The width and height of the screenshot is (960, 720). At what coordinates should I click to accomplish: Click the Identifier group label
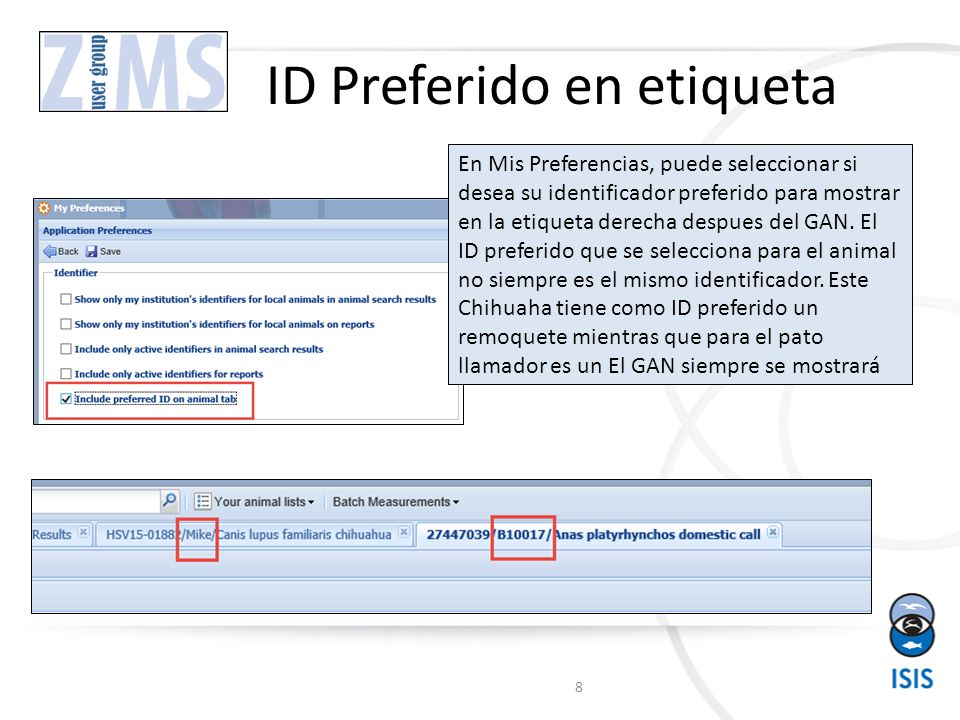[x=75, y=273]
